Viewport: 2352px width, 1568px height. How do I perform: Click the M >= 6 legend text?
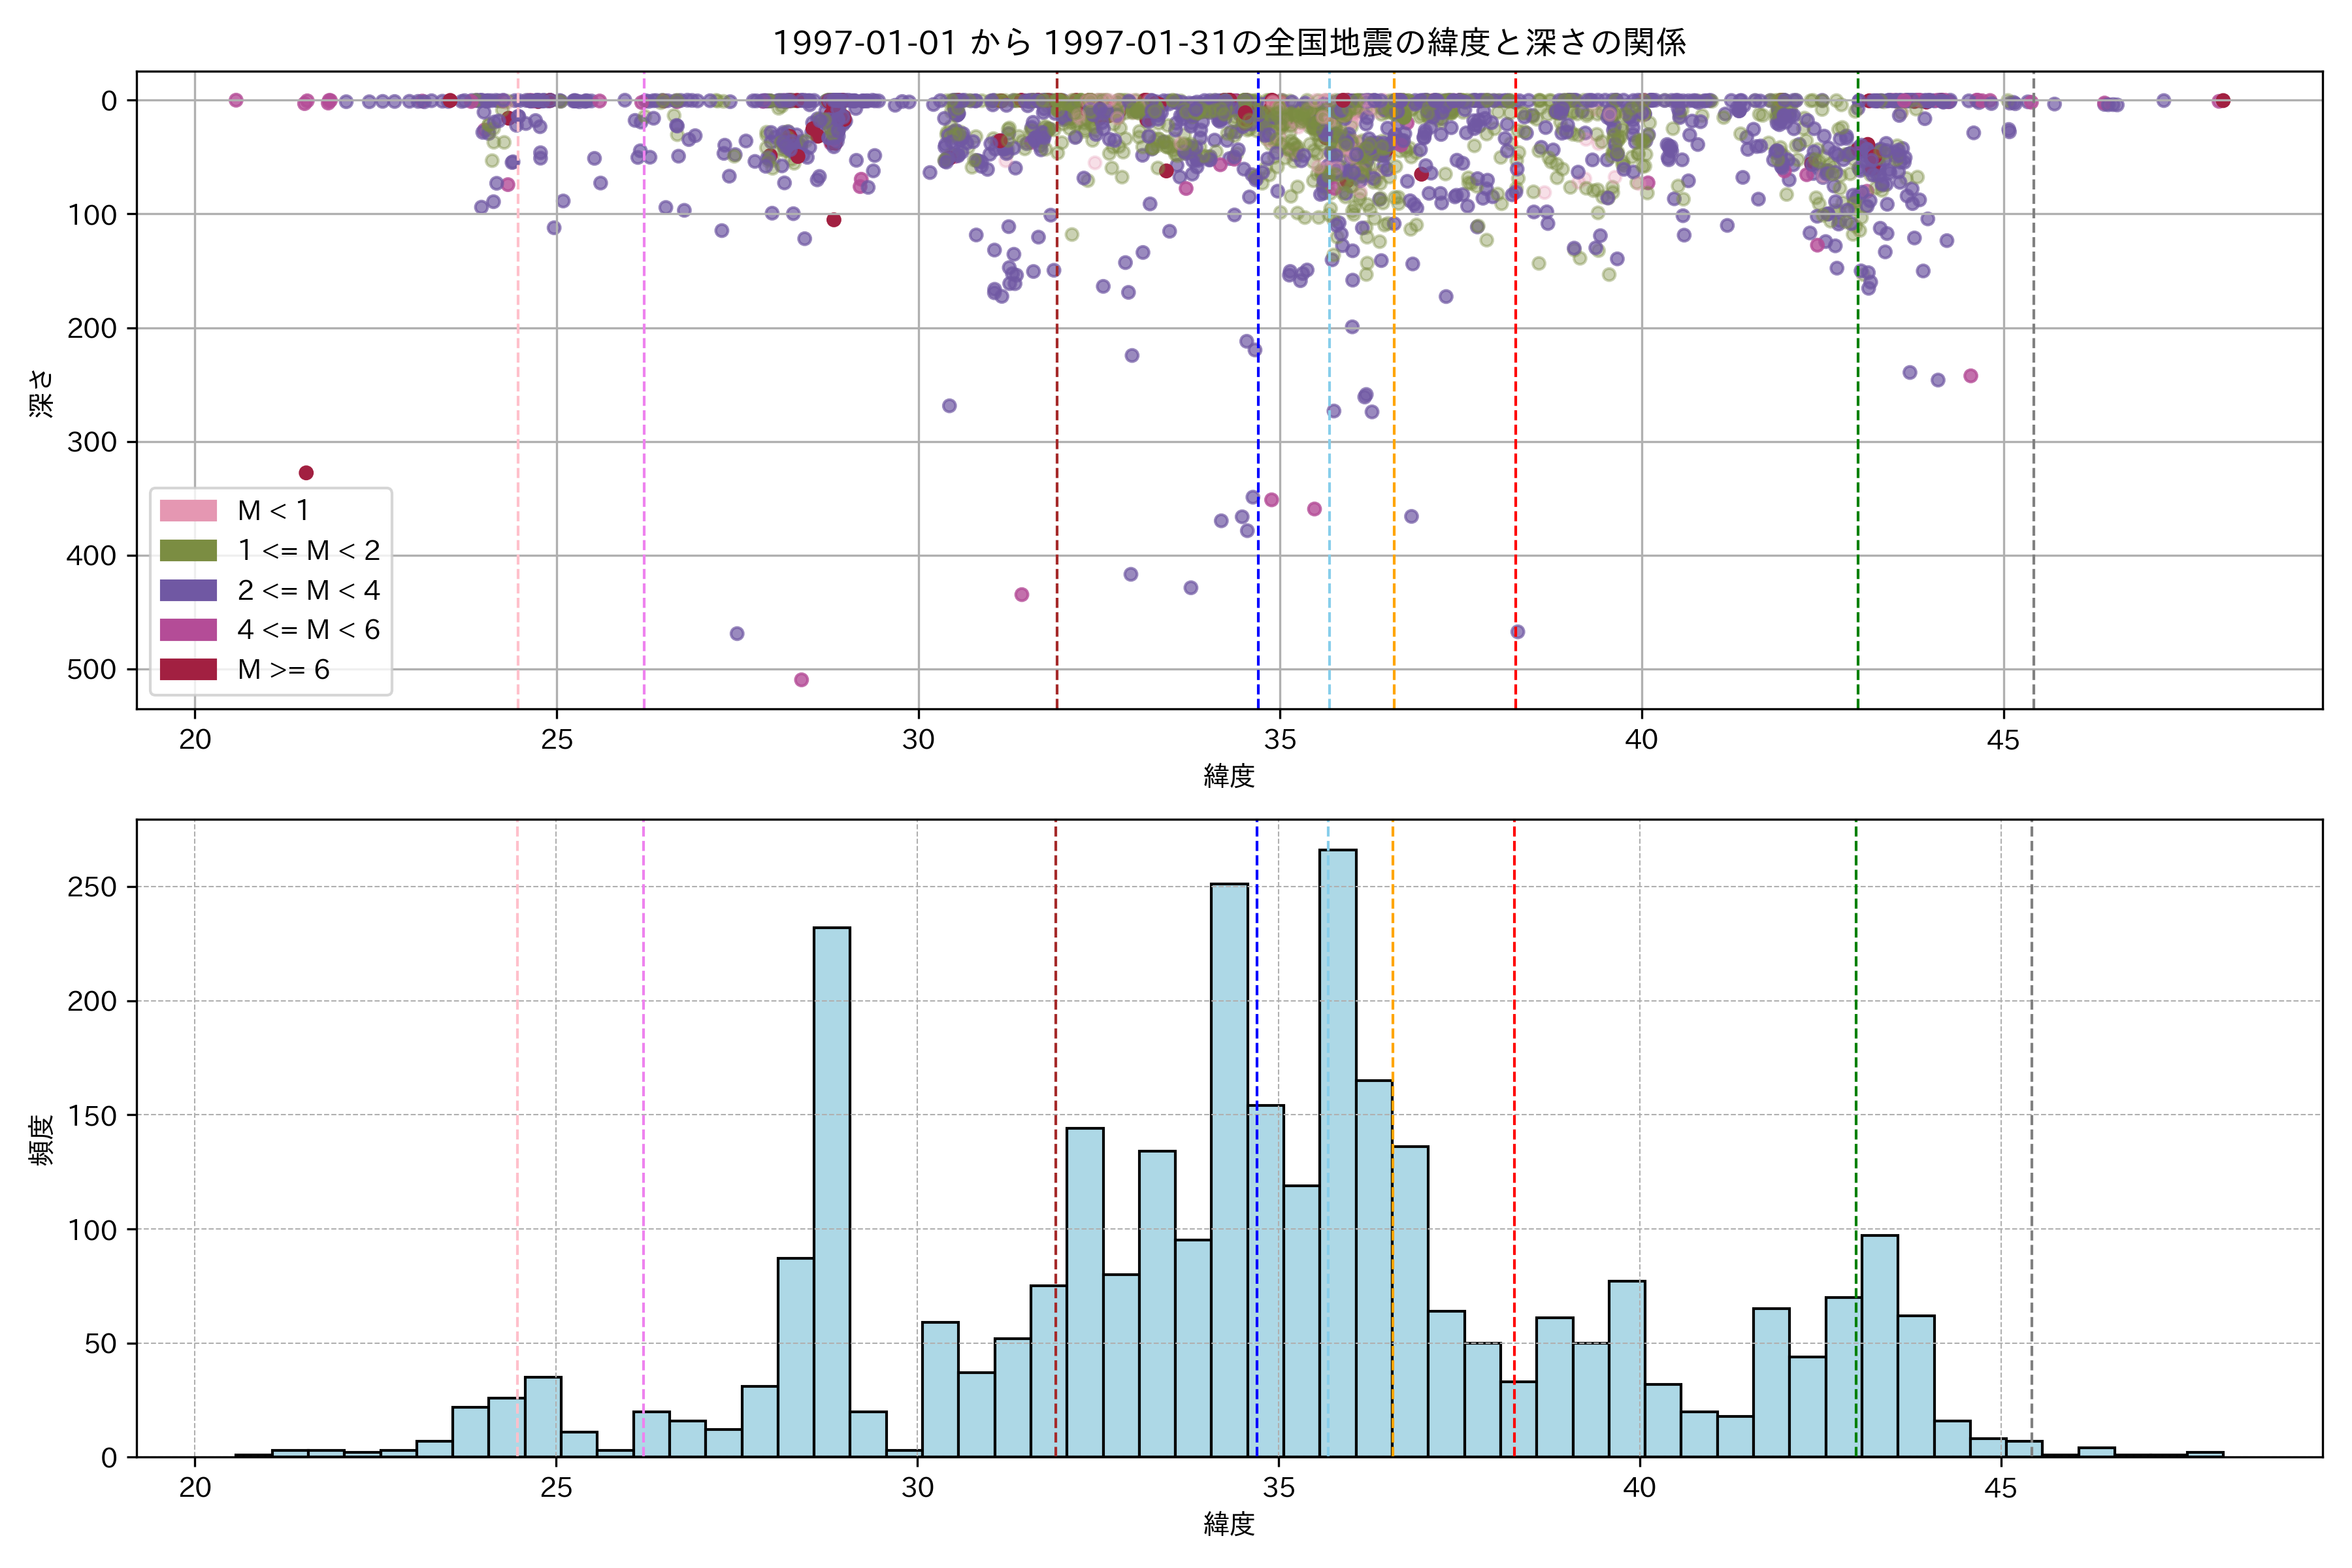(x=283, y=670)
